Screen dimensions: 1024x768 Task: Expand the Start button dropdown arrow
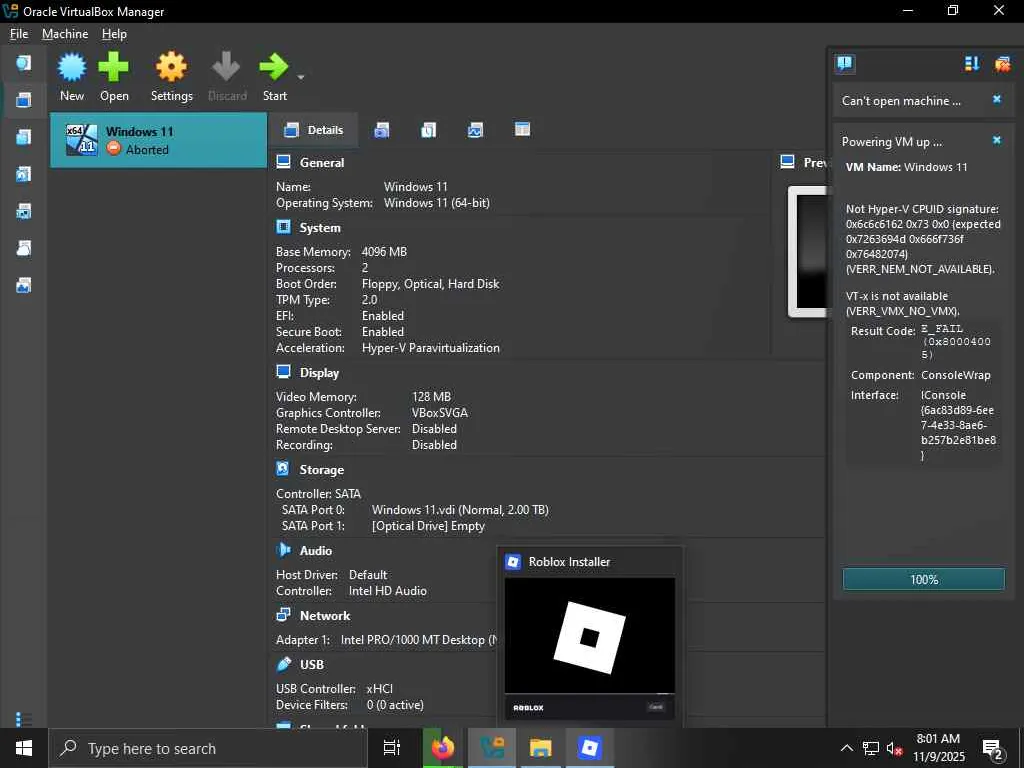pos(300,77)
